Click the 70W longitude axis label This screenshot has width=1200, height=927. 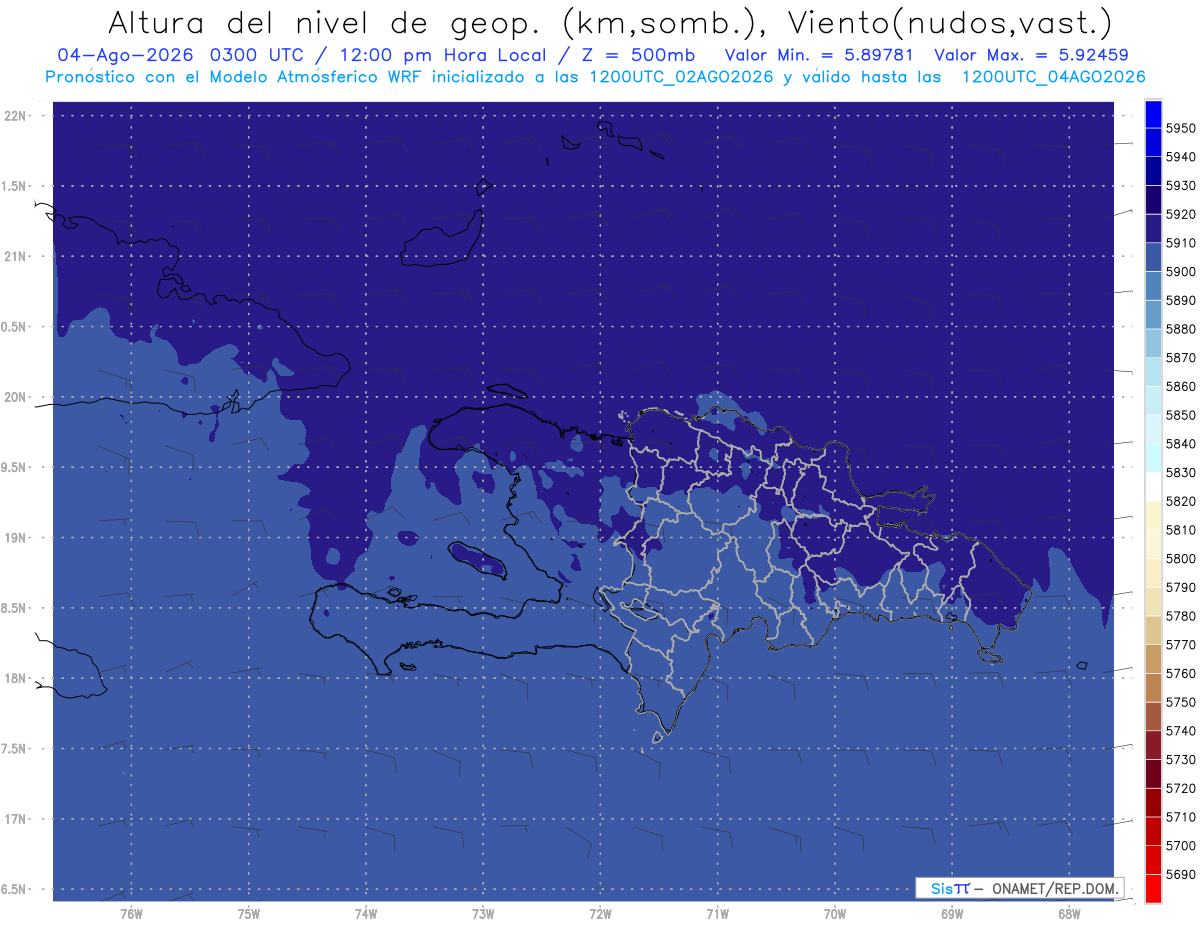point(835,914)
